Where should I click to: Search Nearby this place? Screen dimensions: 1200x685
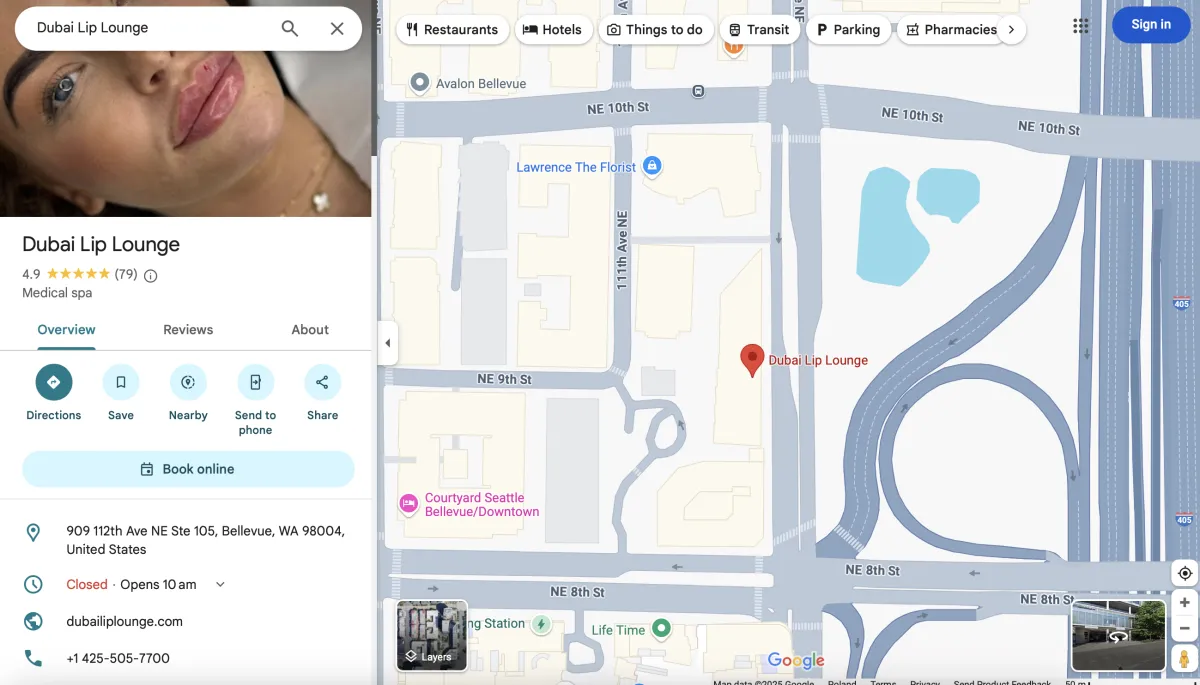click(x=188, y=393)
